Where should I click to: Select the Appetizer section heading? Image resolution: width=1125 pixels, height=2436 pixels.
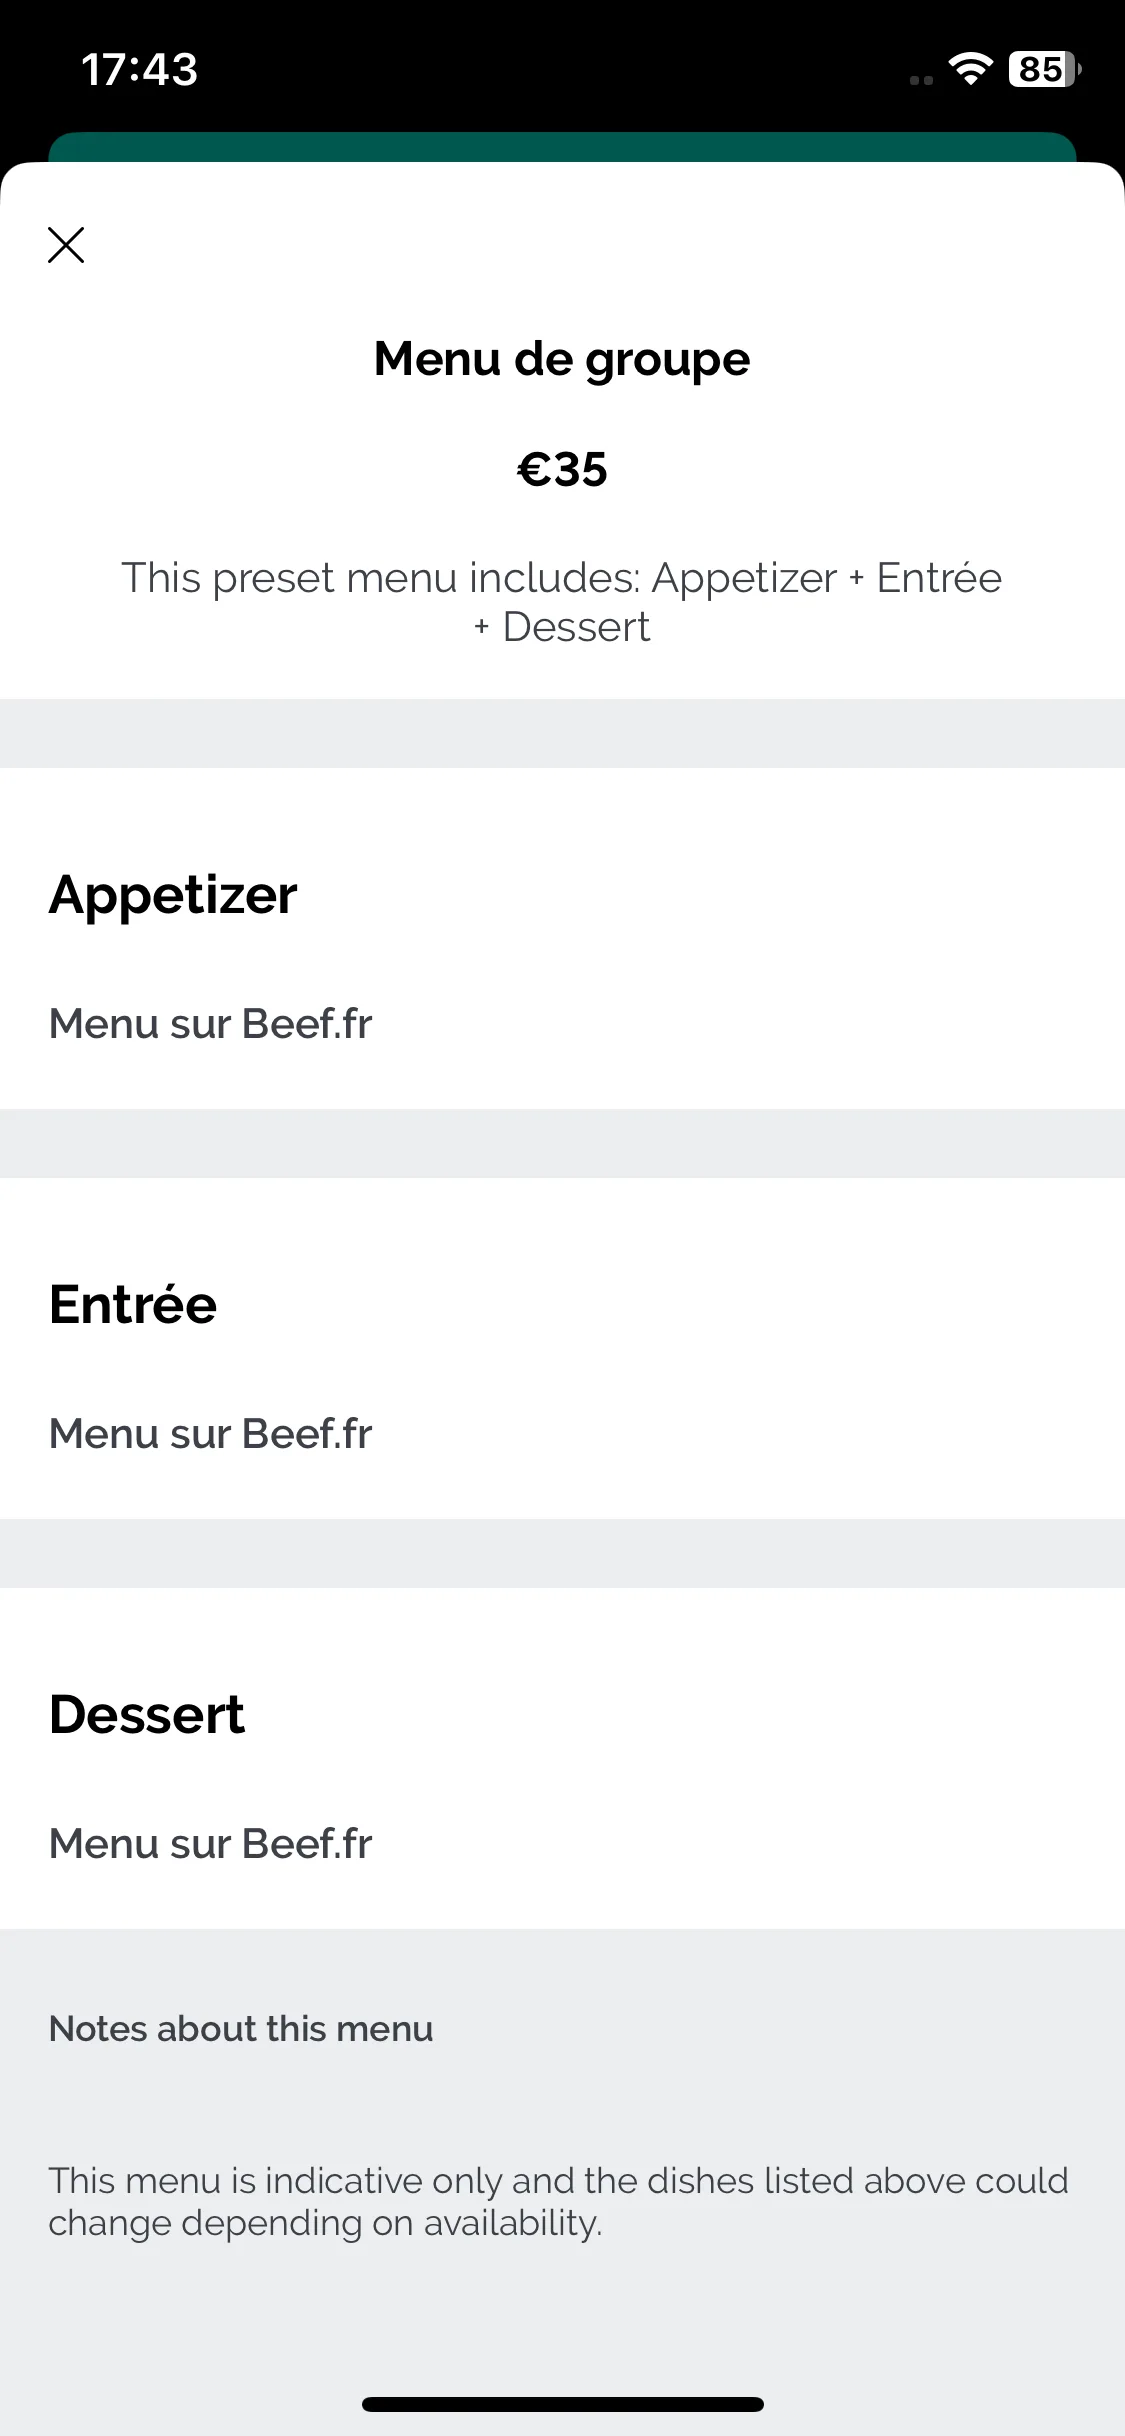[x=173, y=896]
